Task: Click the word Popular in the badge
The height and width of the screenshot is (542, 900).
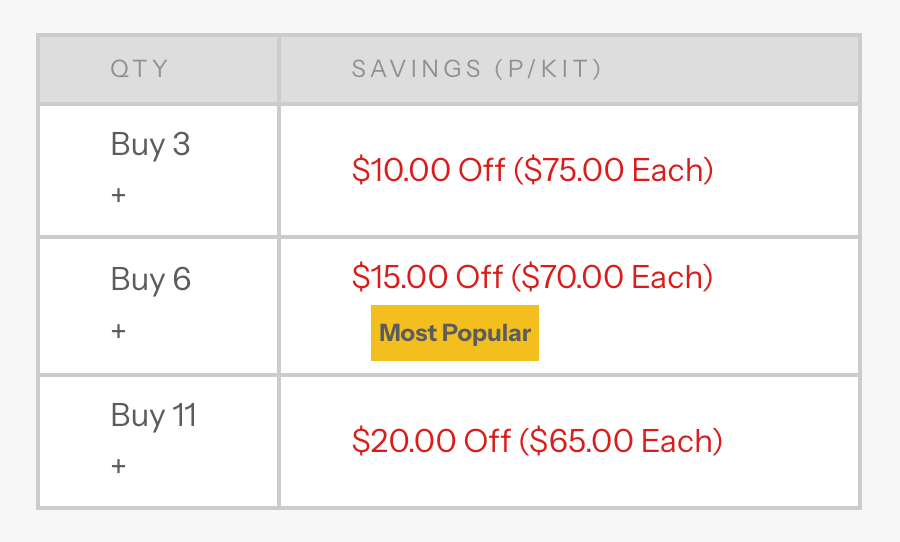Action: click(x=487, y=333)
